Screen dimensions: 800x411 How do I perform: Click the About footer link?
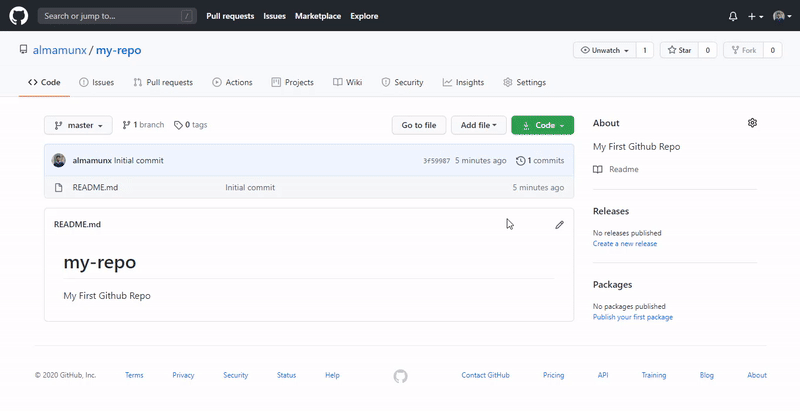coord(757,375)
